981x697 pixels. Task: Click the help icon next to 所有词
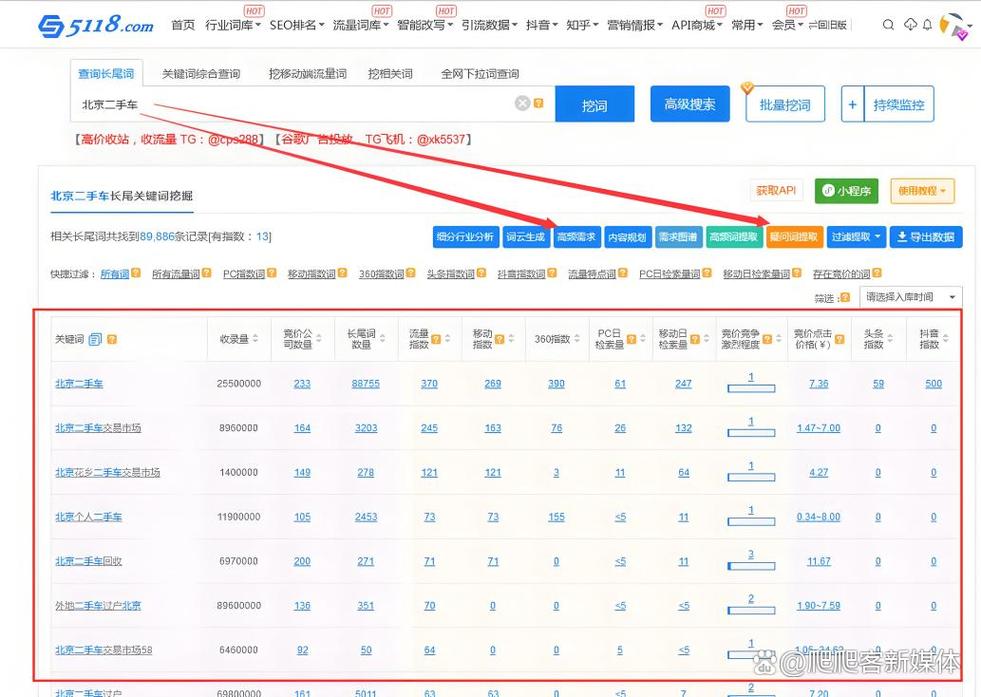(136, 273)
